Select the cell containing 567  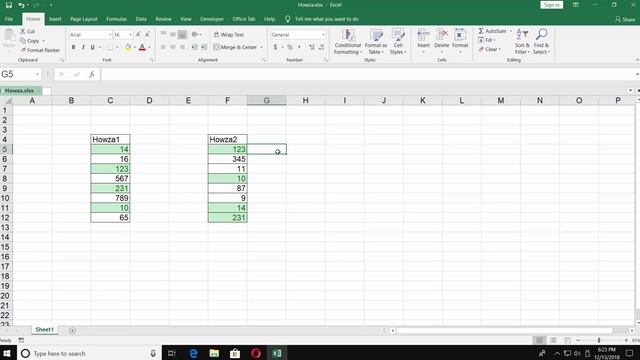click(x=110, y=178)
